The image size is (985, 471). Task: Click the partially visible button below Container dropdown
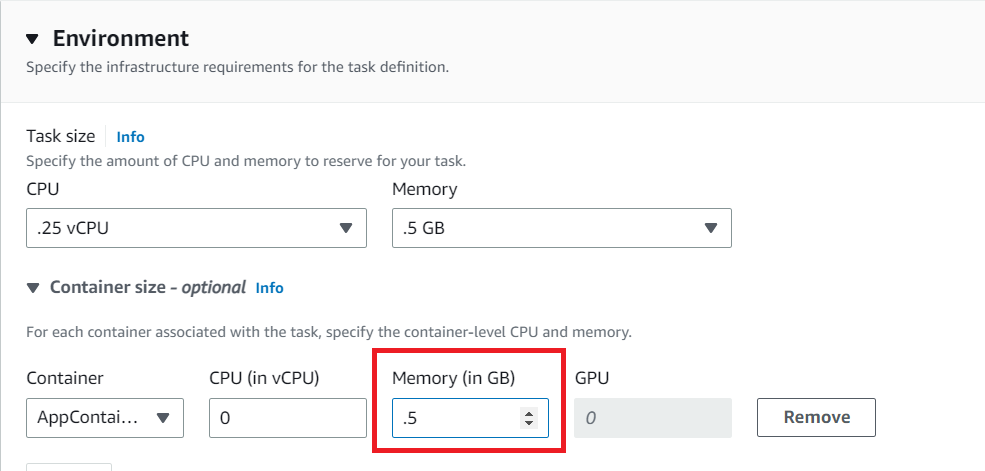68,466
